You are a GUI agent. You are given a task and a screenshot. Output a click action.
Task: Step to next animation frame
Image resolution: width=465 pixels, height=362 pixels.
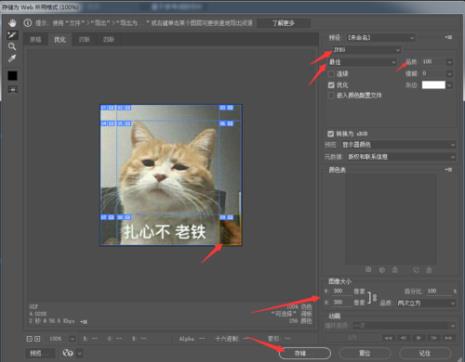[434, 338]
